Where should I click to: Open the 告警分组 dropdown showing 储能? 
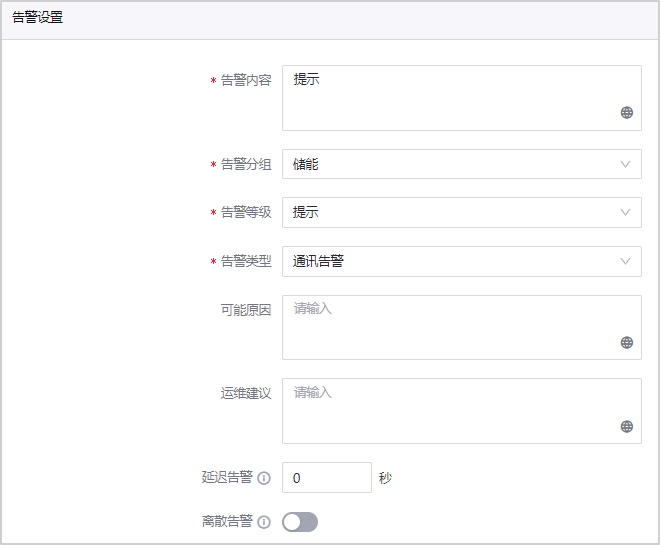coord(450,164)
